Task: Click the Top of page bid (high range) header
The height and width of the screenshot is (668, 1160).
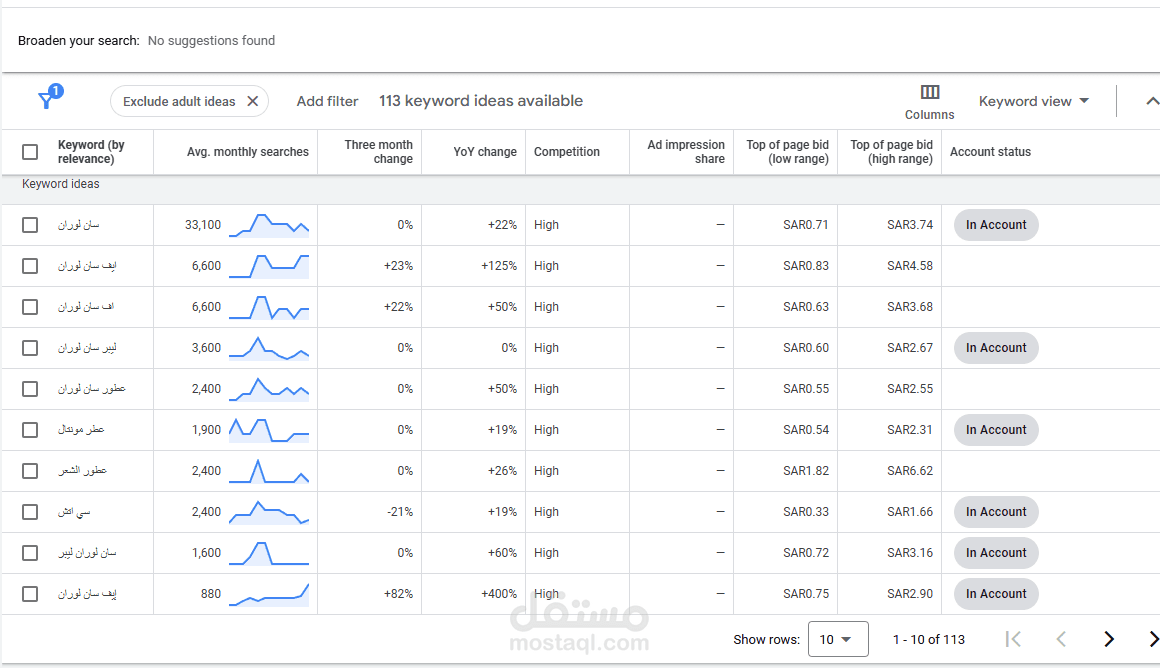Action: [891, 152]
